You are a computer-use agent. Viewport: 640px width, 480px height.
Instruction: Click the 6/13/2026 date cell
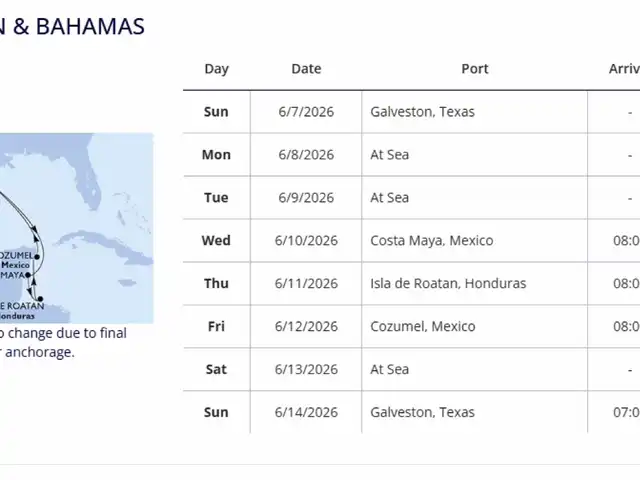tap(306, 369)
